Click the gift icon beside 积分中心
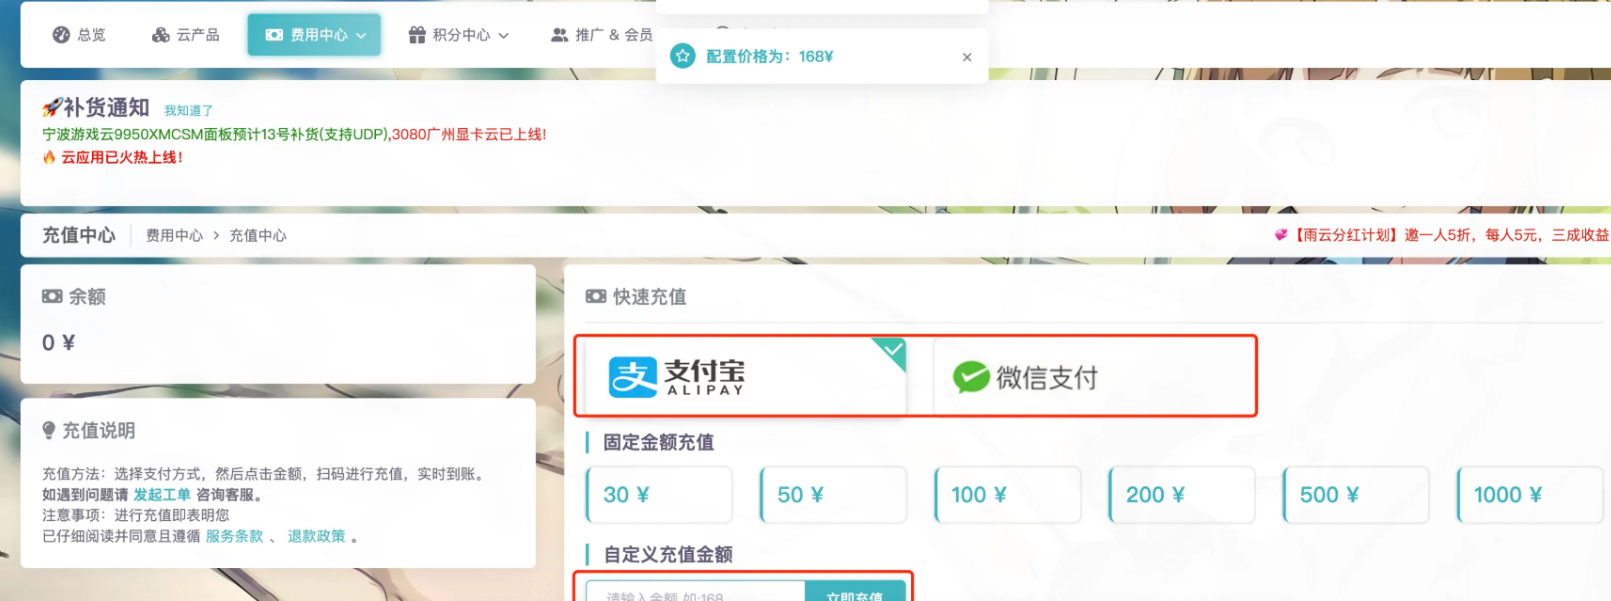 (417, 35)
